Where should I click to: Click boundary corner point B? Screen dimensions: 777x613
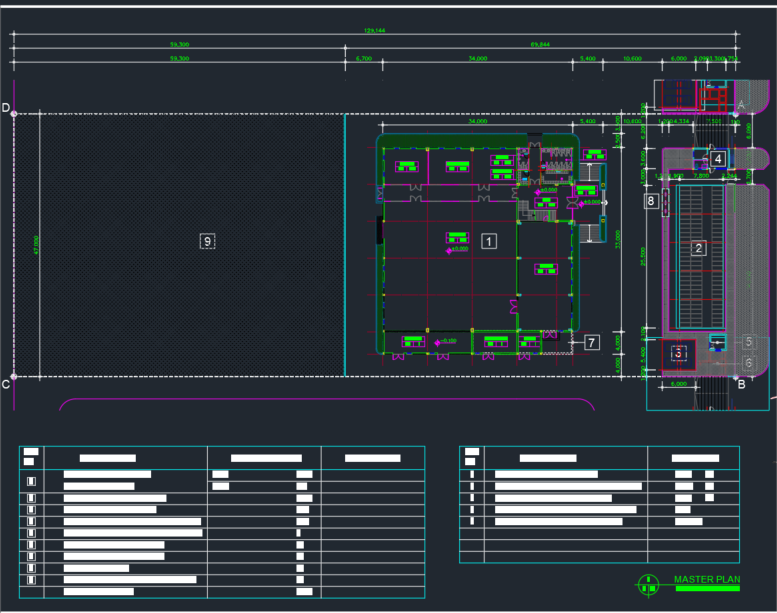click(x=735, y=376)
